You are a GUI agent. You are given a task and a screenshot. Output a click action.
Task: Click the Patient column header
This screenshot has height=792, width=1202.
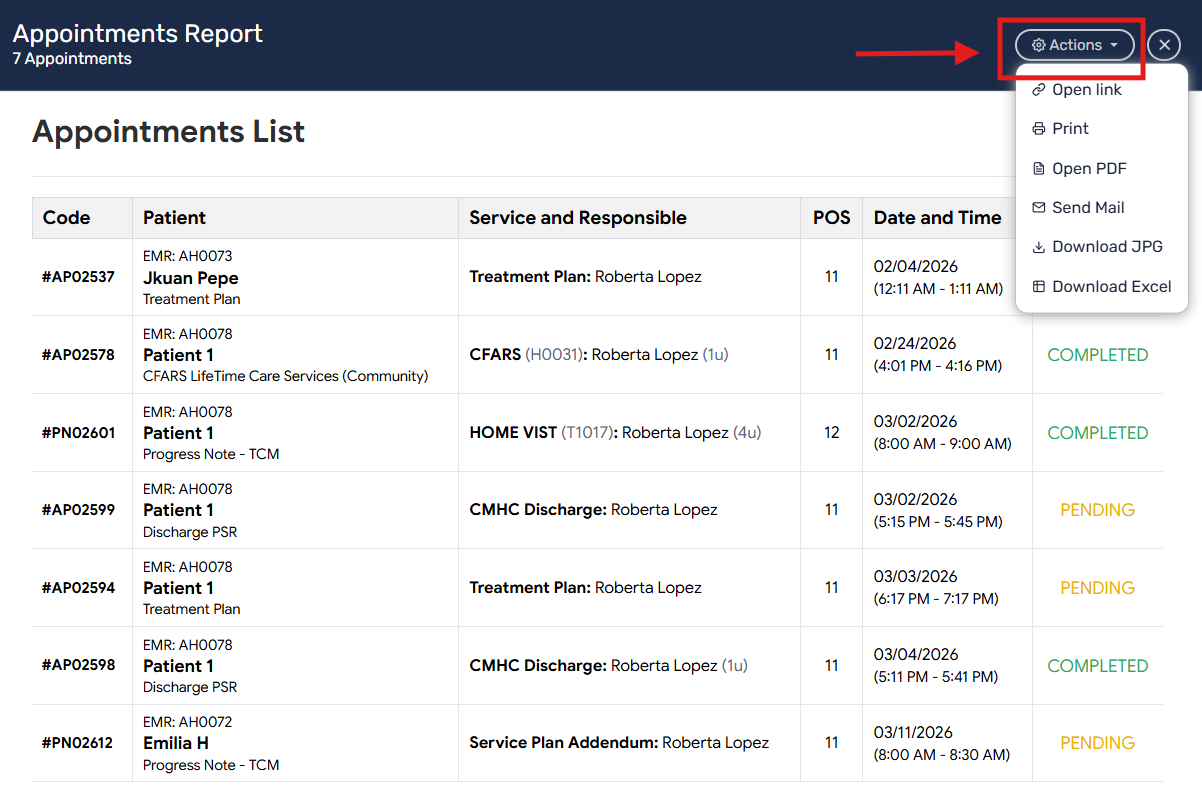(174, 218)
